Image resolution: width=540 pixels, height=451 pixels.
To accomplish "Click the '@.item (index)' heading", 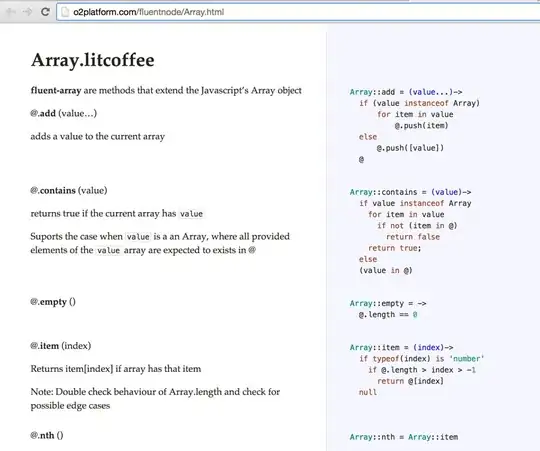I will 61,346.
